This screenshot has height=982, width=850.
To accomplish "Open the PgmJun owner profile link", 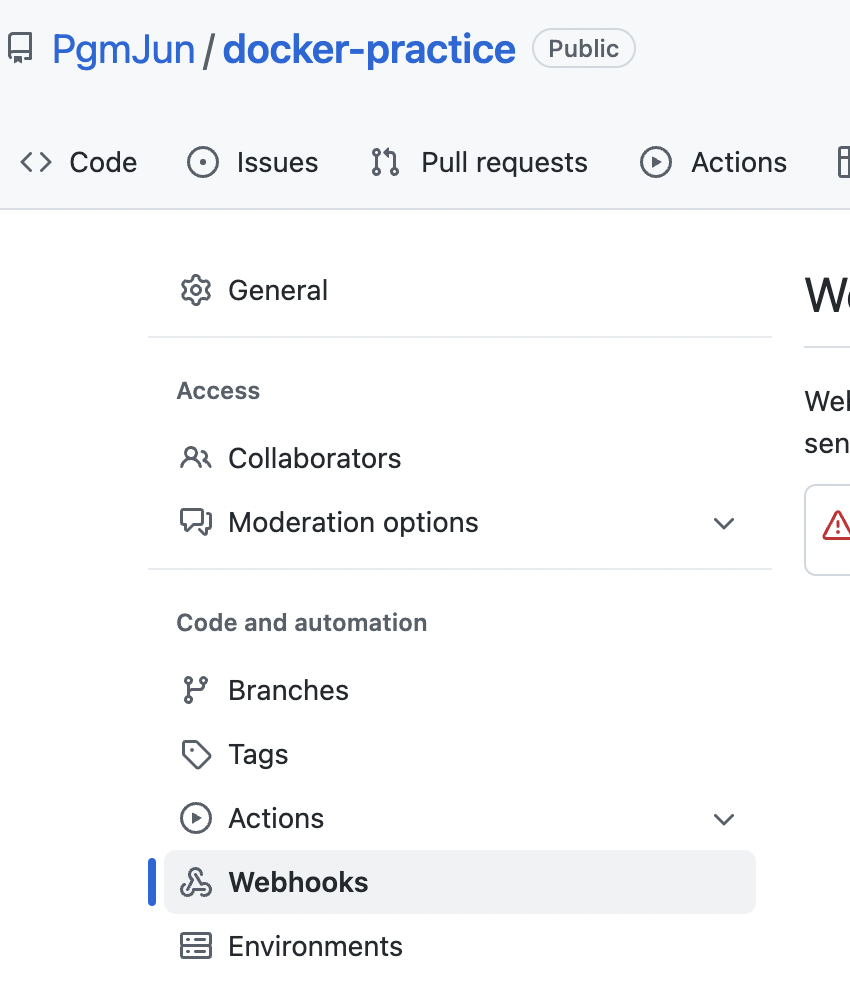I will 124,48.
